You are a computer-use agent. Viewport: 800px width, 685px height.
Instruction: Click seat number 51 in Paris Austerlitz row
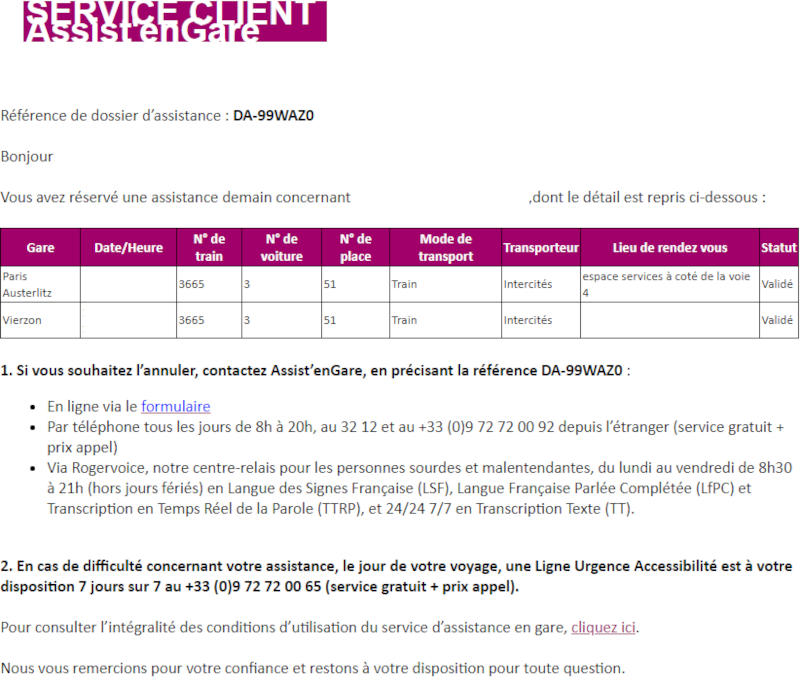click(x=330, y=284)
